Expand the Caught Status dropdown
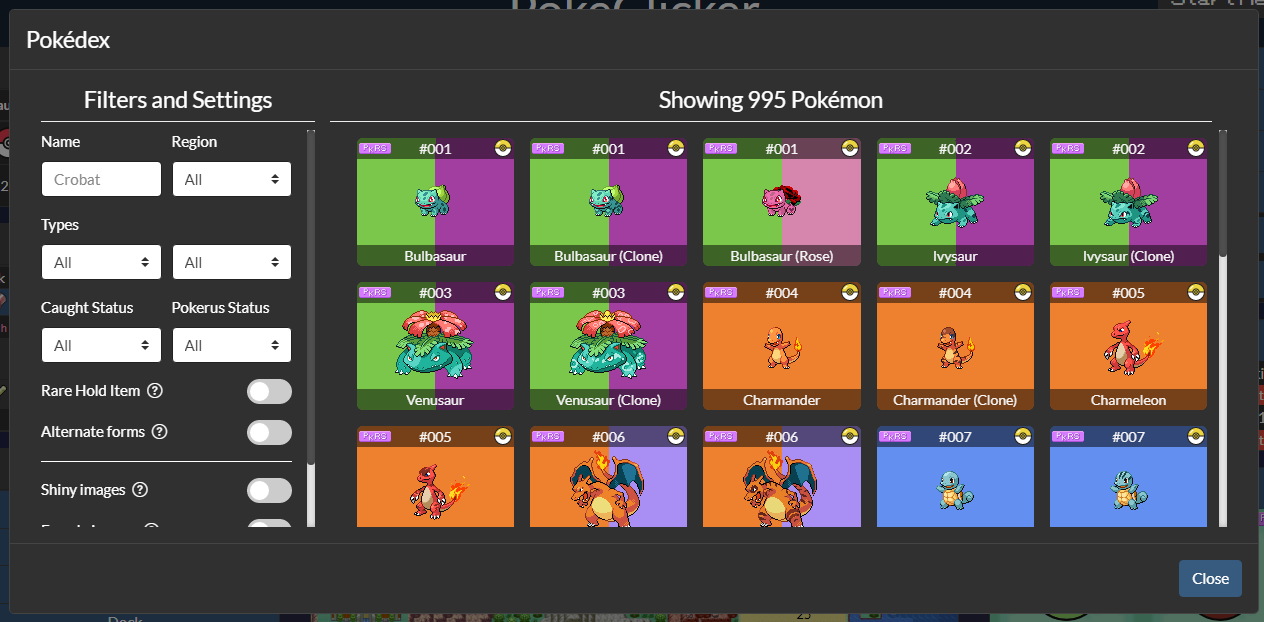The height and width of the screenshot is (622, 1264). click(101, 345)
